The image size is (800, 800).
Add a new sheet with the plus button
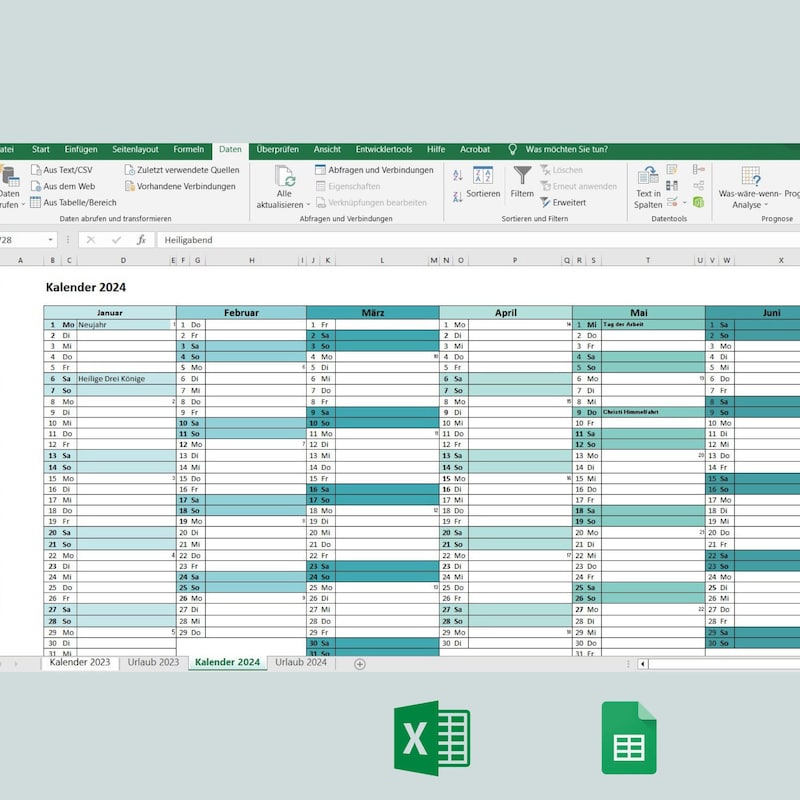(360, 664)
